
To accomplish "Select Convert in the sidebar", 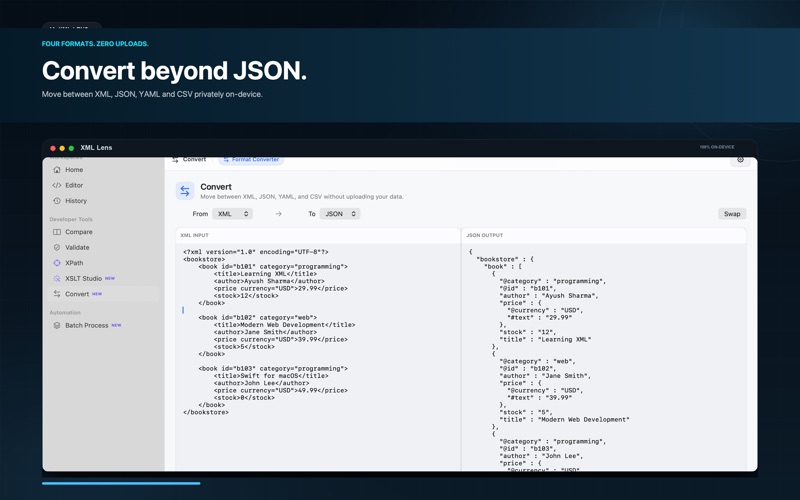I will point(104,294).
